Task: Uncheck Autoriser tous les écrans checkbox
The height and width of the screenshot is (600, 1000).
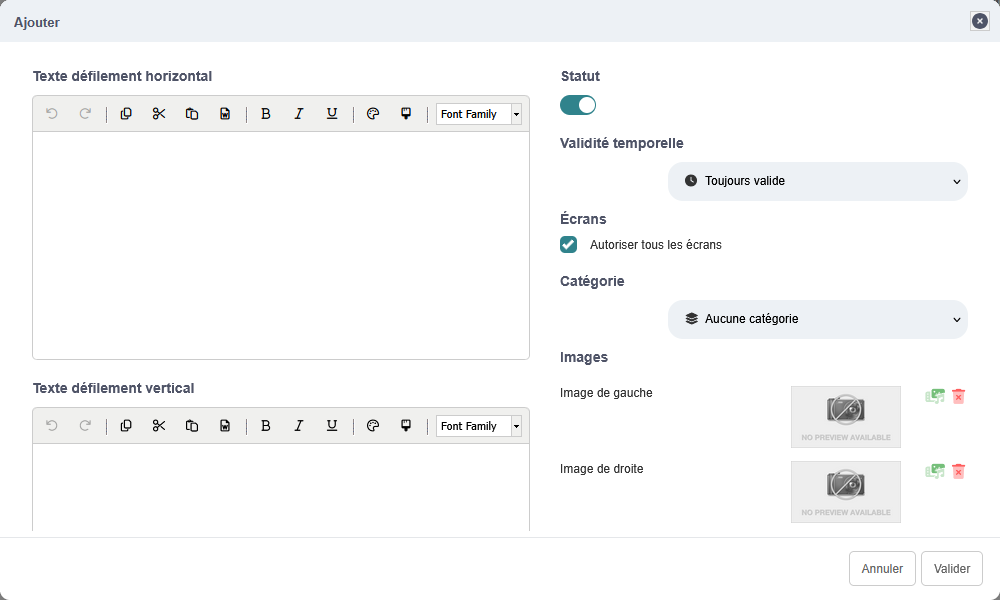Action: [x=569, y=244]
